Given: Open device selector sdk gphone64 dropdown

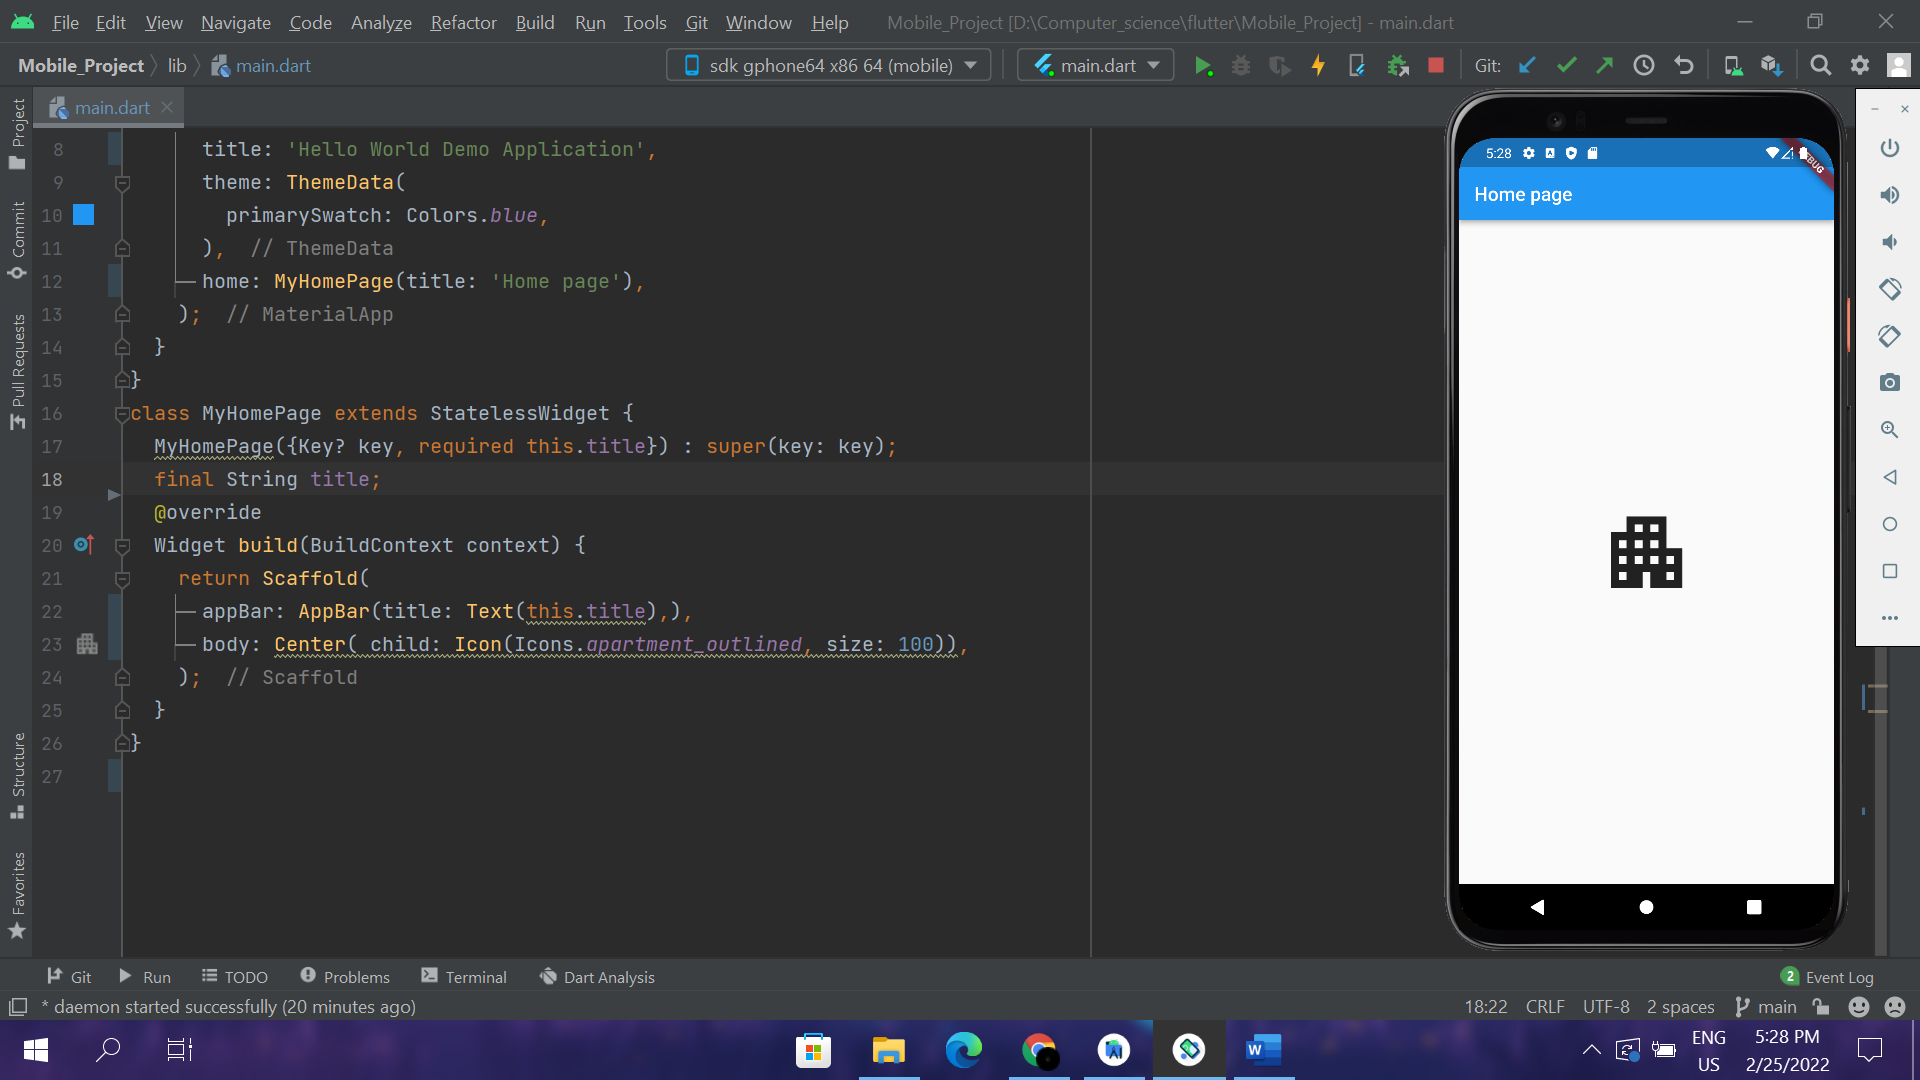Looking at the screenshot, I should [829, 66].
